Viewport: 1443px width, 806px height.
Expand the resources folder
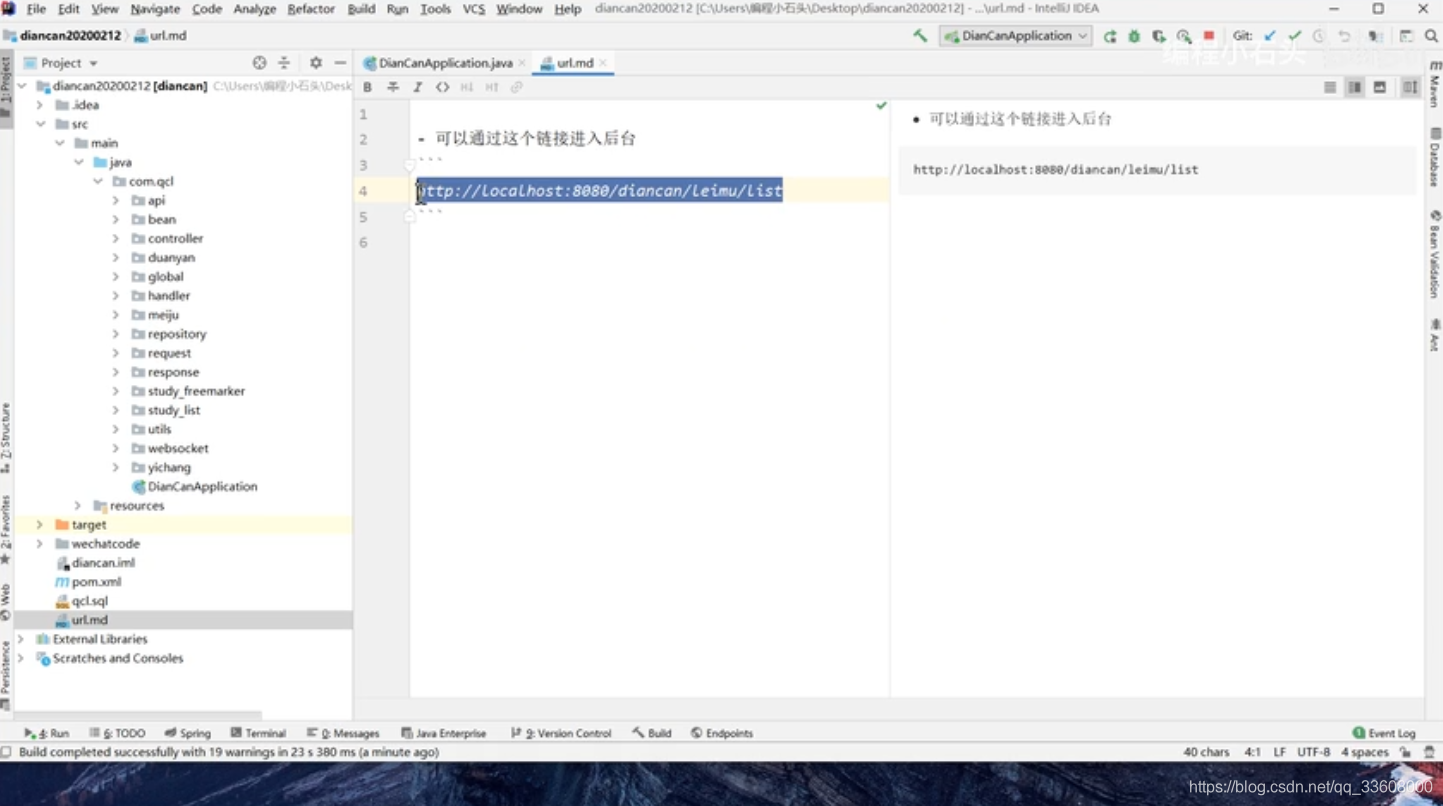coord(78,505)
